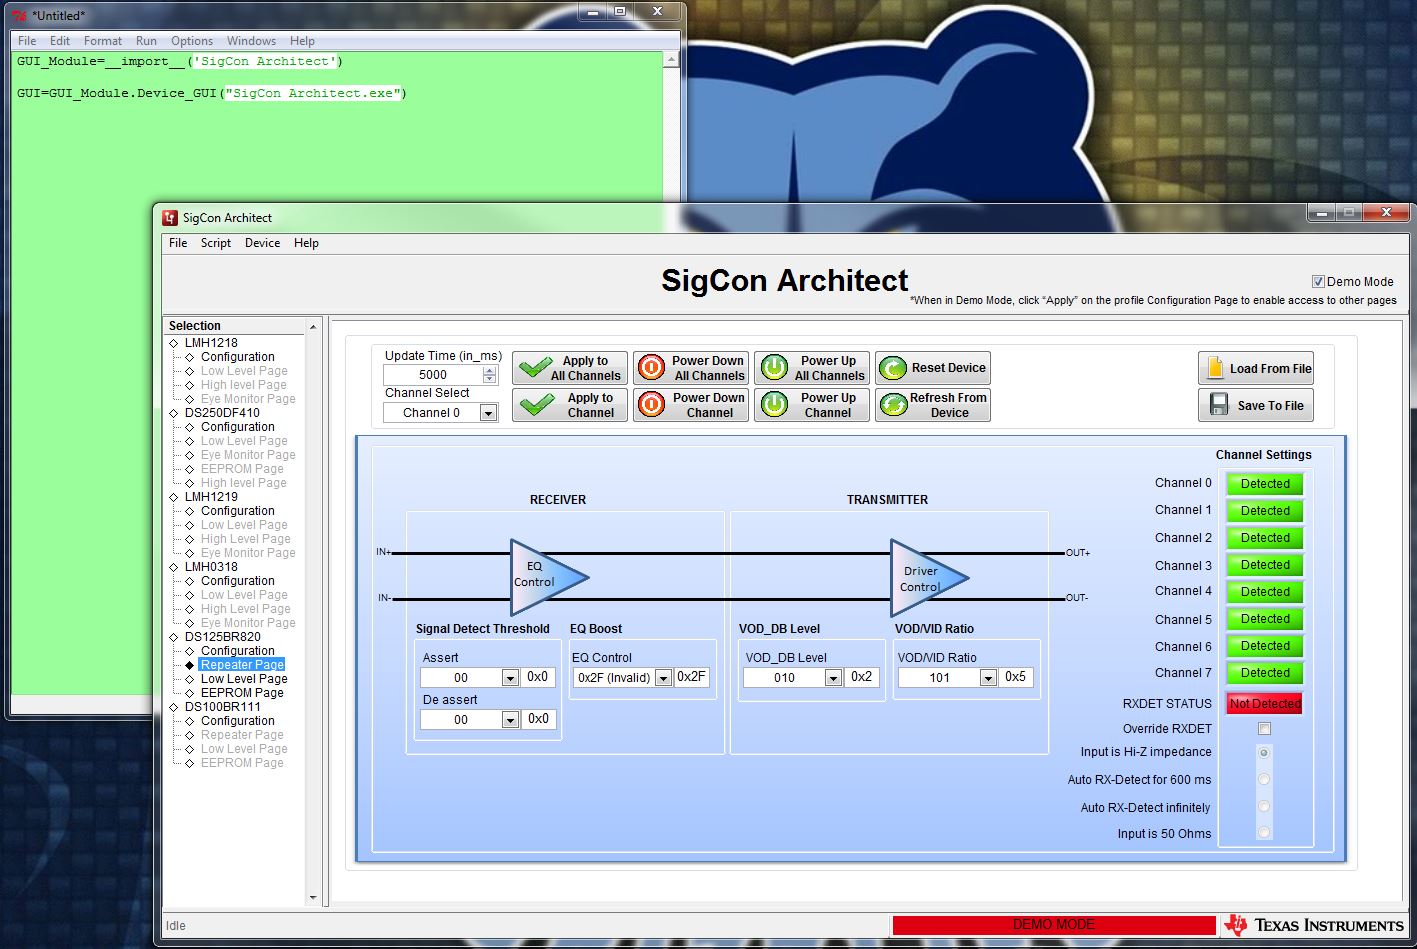1417x949 pixels.
Task: Click the Channel 5 Detected indicator
Action: point(1265,619)
